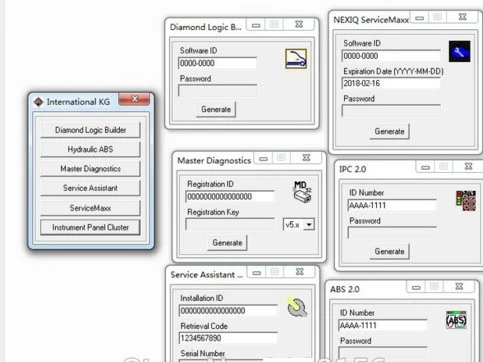Image resolution: width=483 pixels, height=362 pixels.
Task: Click the ABS 2.0 logo icon
Action: click(456, 320)
